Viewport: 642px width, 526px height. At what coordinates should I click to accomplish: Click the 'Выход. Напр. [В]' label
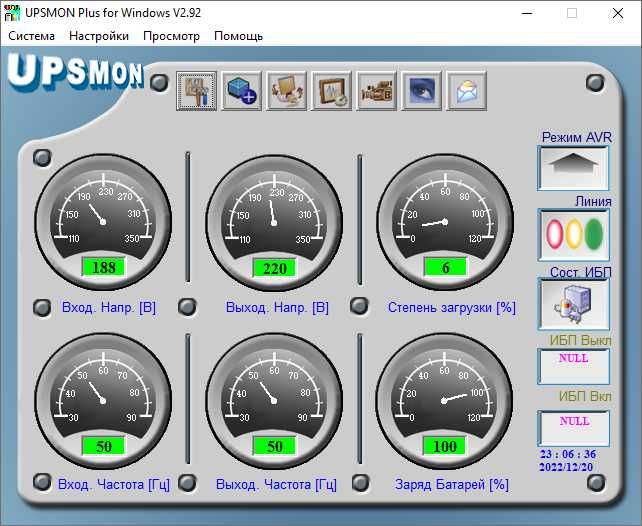pyautogui.click(x=278, y=307)
